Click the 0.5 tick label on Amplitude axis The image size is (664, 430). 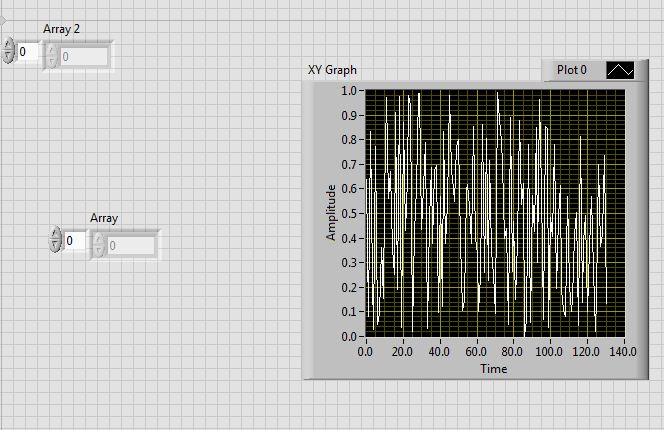pos(349,214)
